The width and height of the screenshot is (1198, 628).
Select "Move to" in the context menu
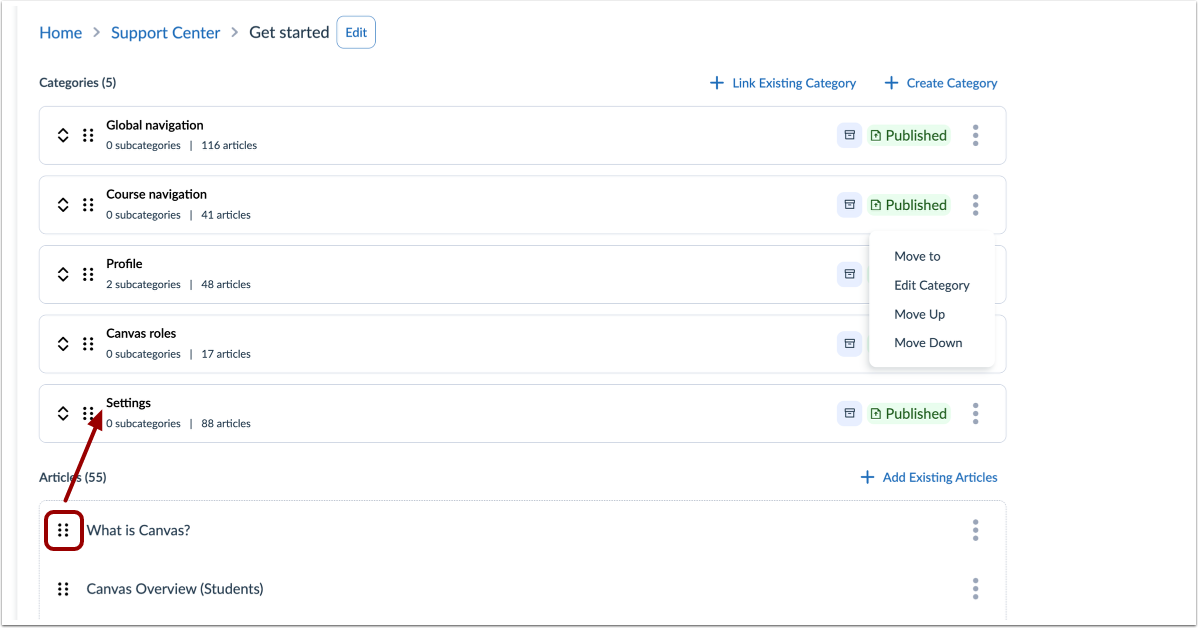[x=916, y=256]
